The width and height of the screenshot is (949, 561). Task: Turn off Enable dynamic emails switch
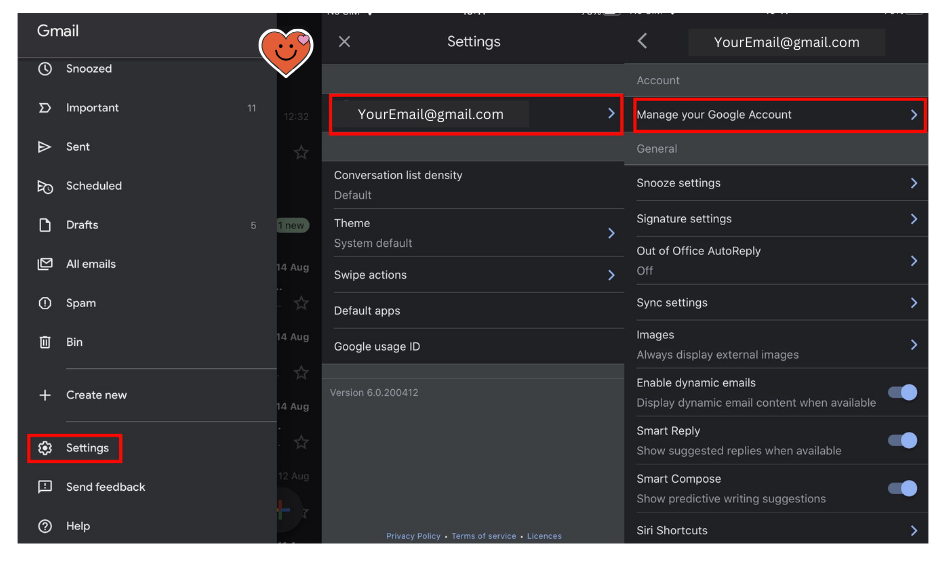point(902,392)
